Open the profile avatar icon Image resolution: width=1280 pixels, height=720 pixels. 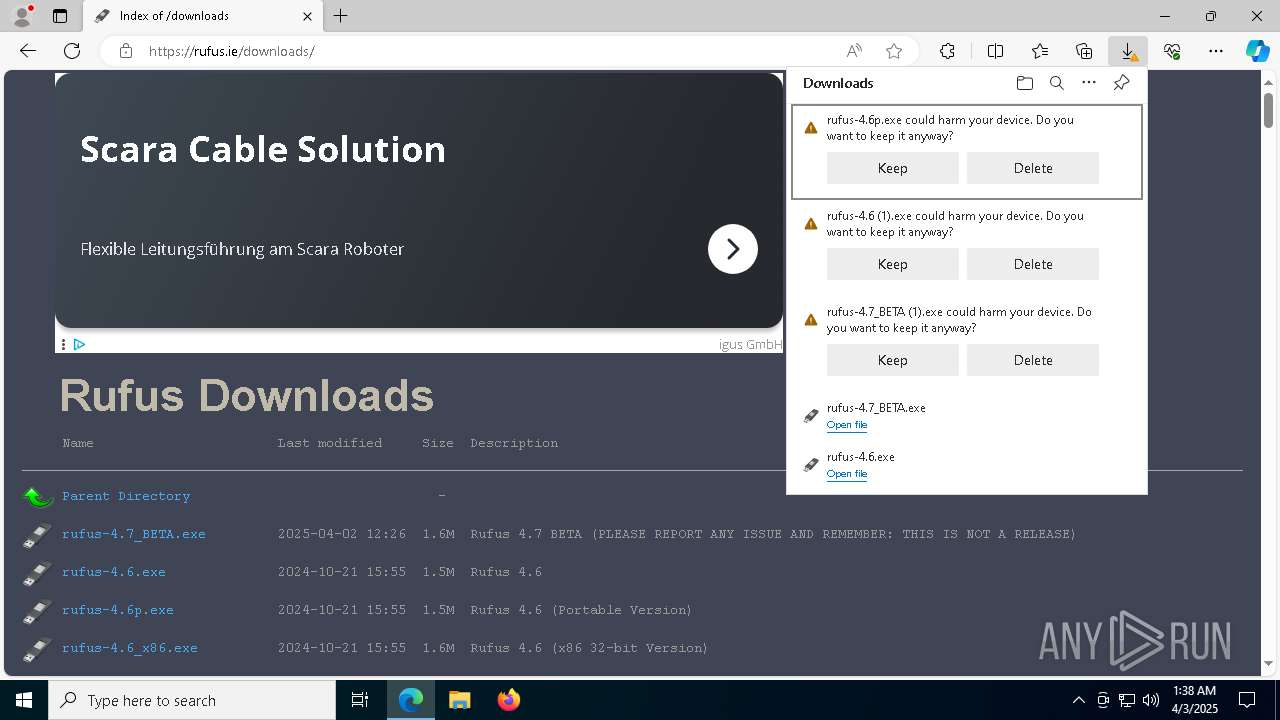pyautogui.click(x=21, y=16)
